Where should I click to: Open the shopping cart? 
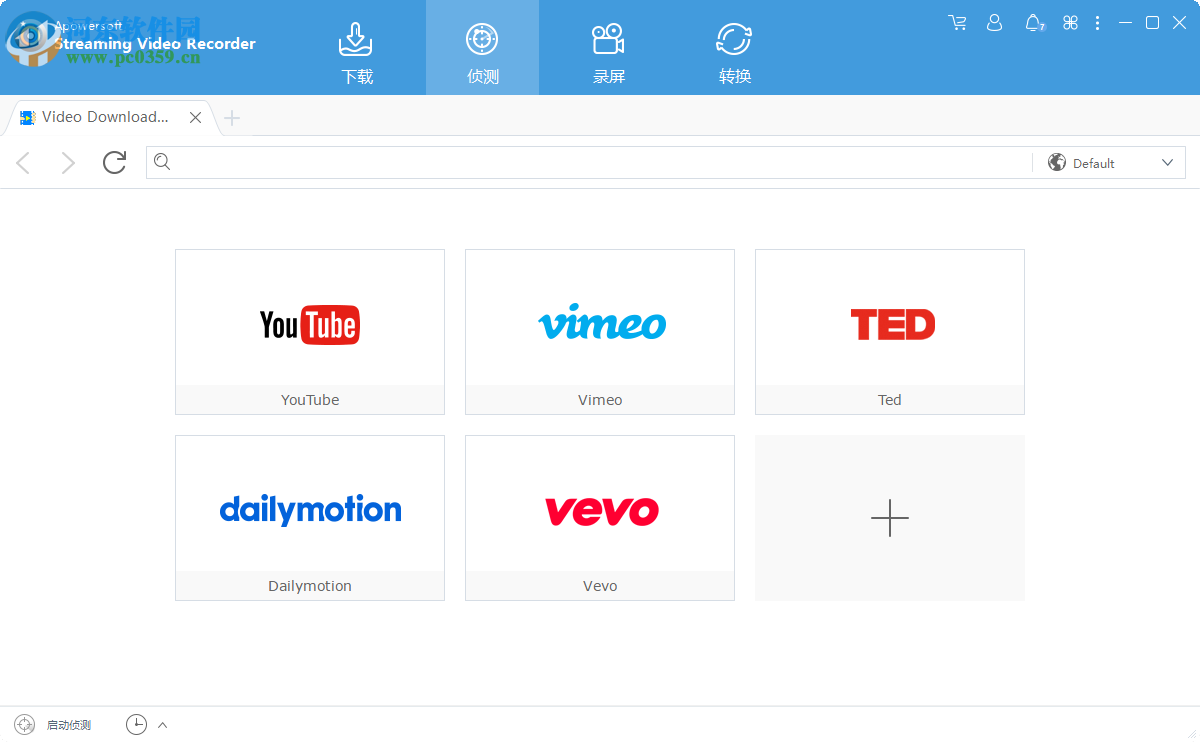coord(957,22)
